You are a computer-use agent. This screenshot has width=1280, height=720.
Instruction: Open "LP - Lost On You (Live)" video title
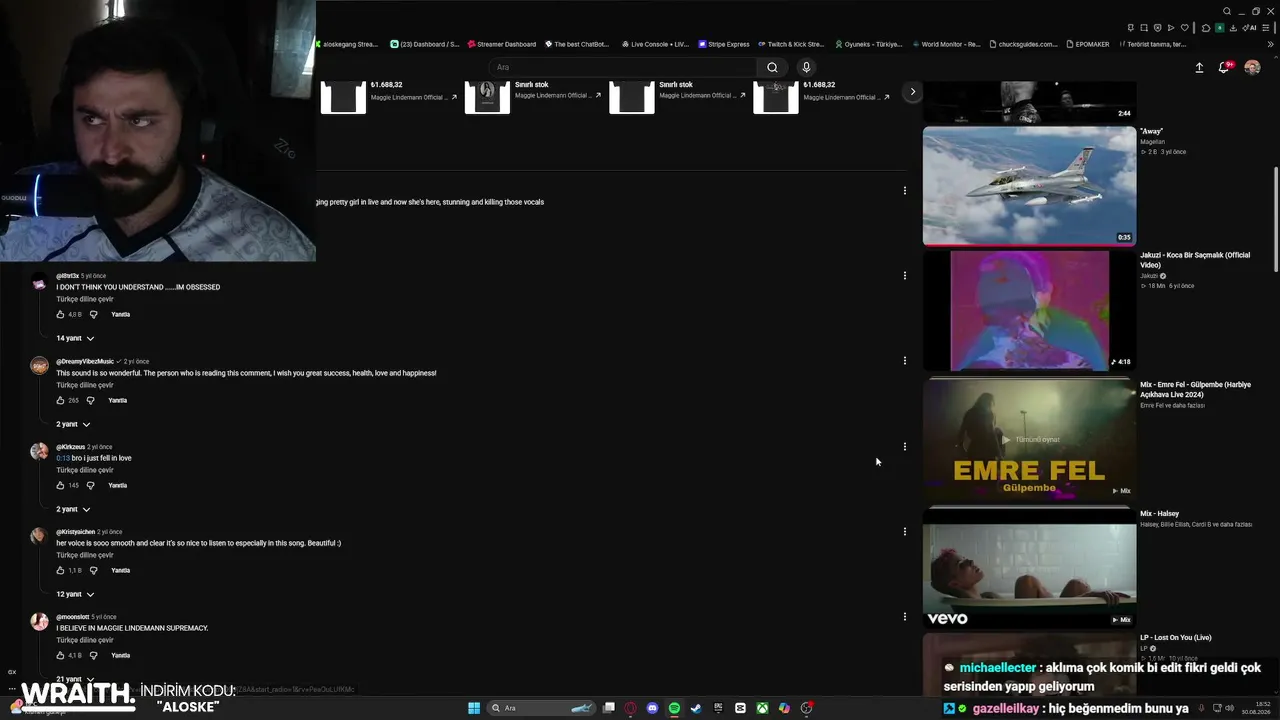(1176, 637)
